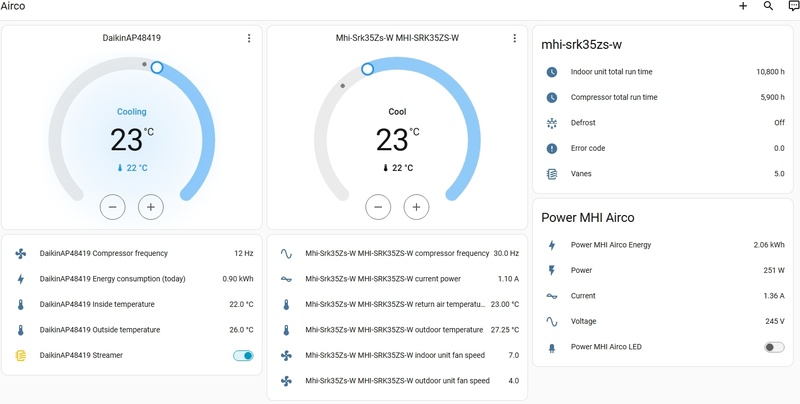Open MHI-SRK35ZS-W outdoor temperature row
Image resolution: width=800 pixels, height=404 pixels.
tap(397, 330)
